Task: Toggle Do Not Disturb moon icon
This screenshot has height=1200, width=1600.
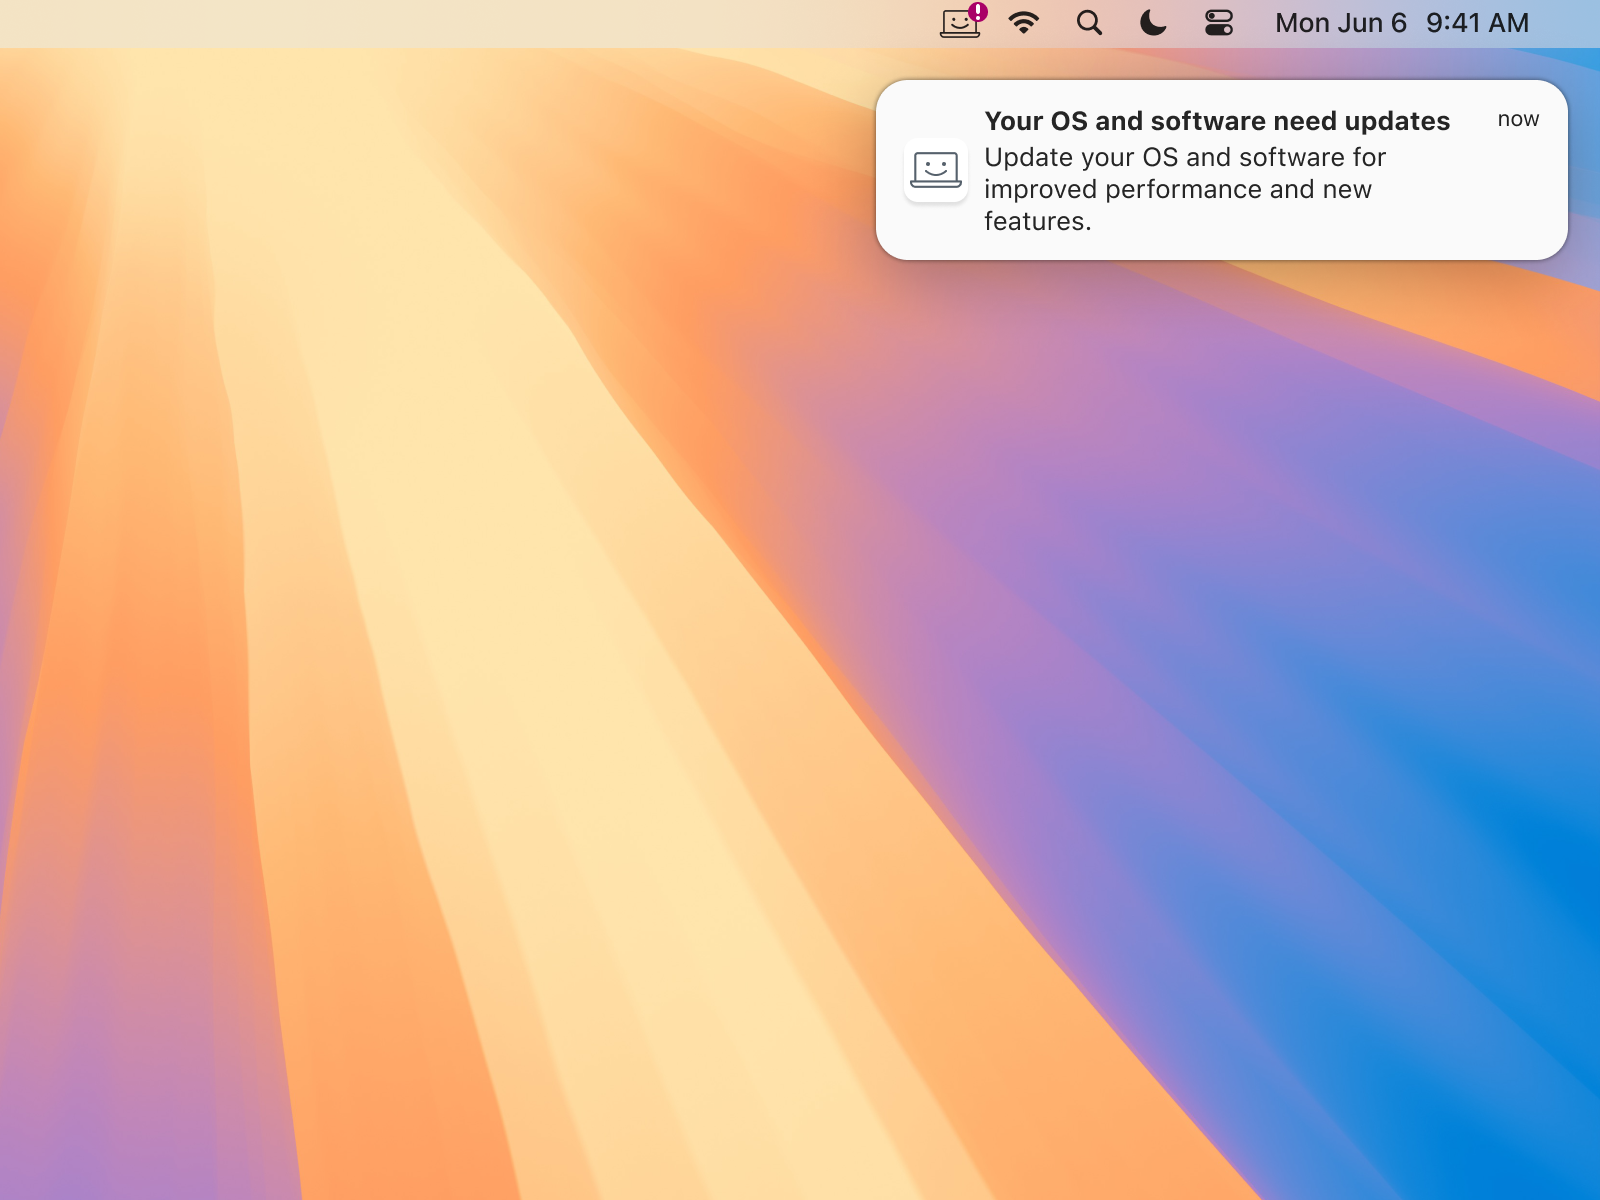Action: (1153, 23)
